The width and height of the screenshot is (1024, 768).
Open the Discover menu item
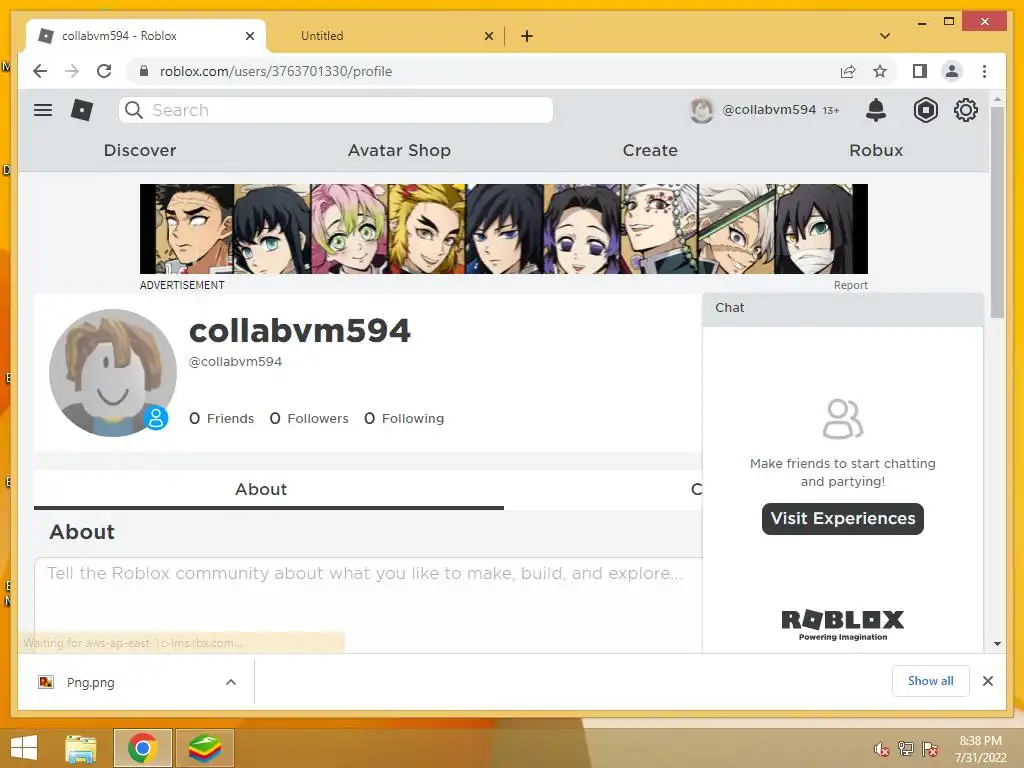[x=140, y=150]
